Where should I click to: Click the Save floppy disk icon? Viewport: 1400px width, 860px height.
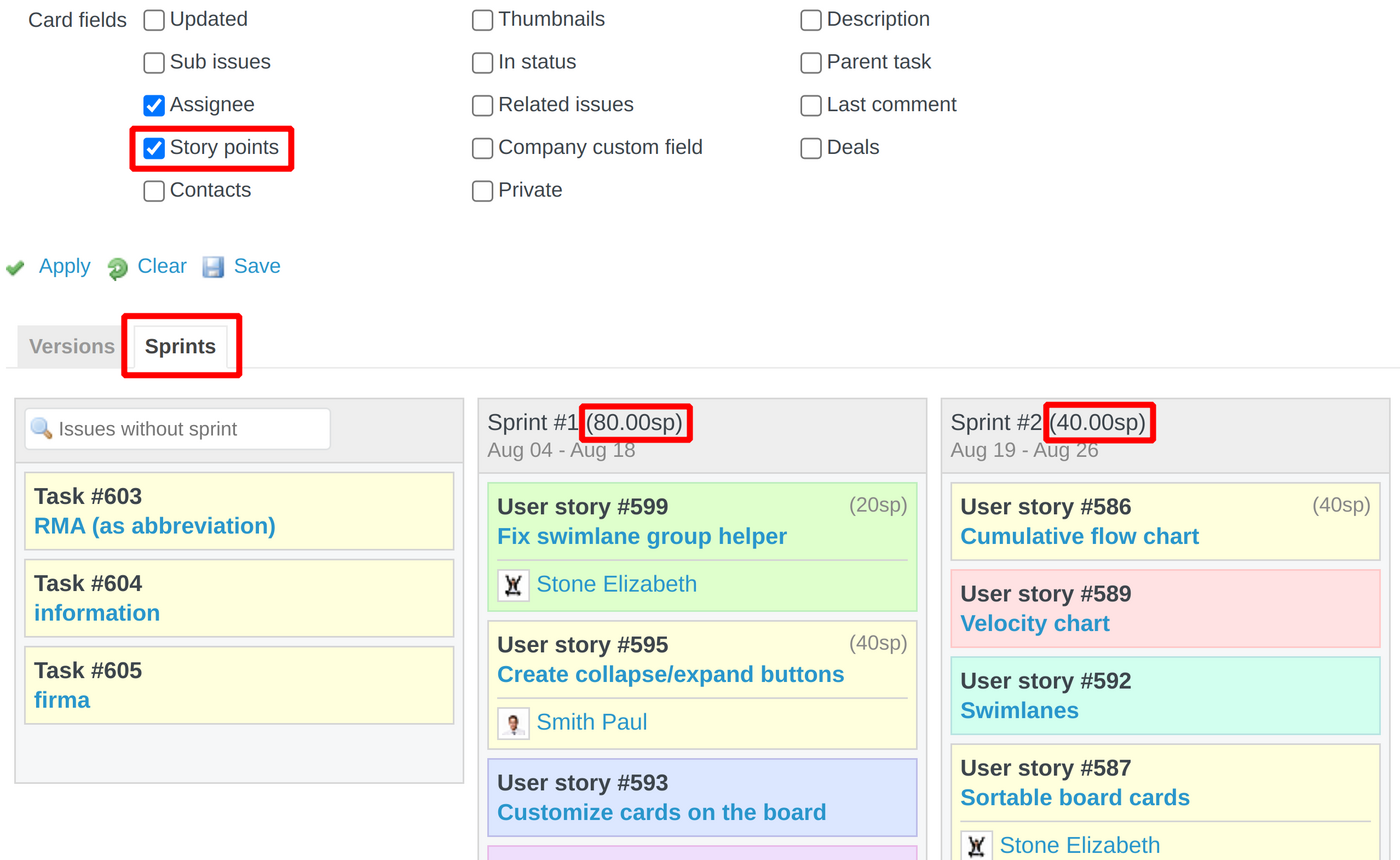(213, 266)
